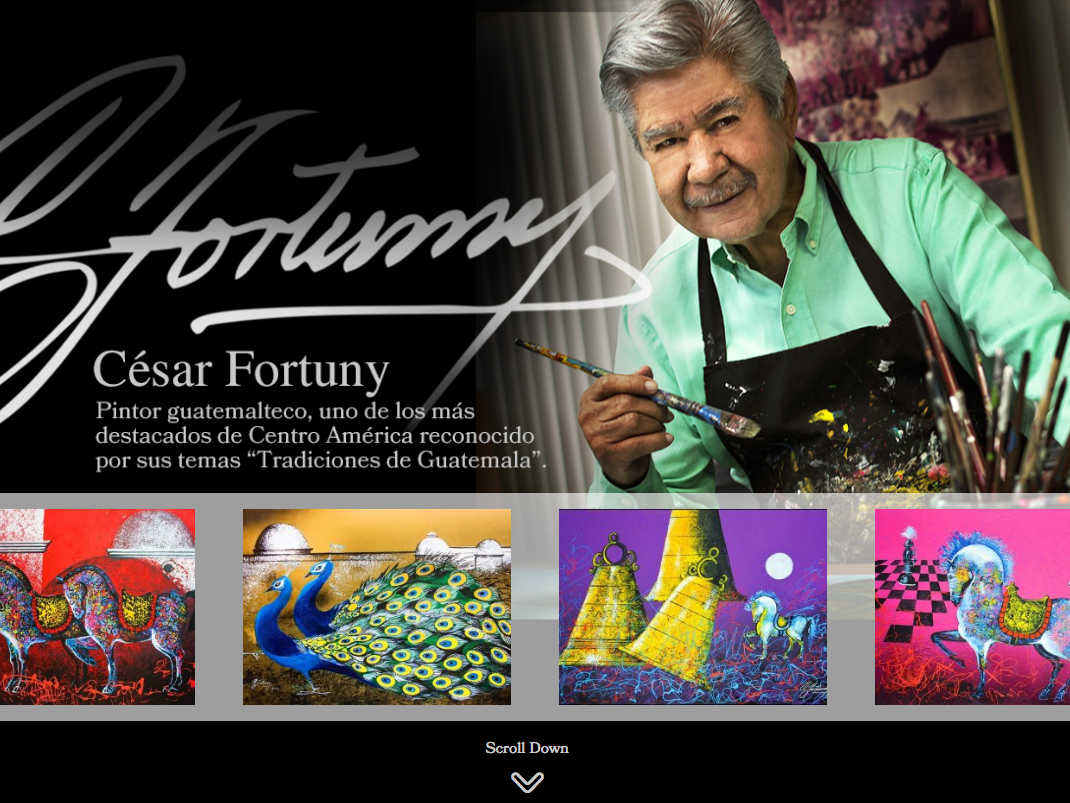Viewport: 1070px width, 803px height.
Task: Click the white dome in peacock painting
Action: (283, 538)
